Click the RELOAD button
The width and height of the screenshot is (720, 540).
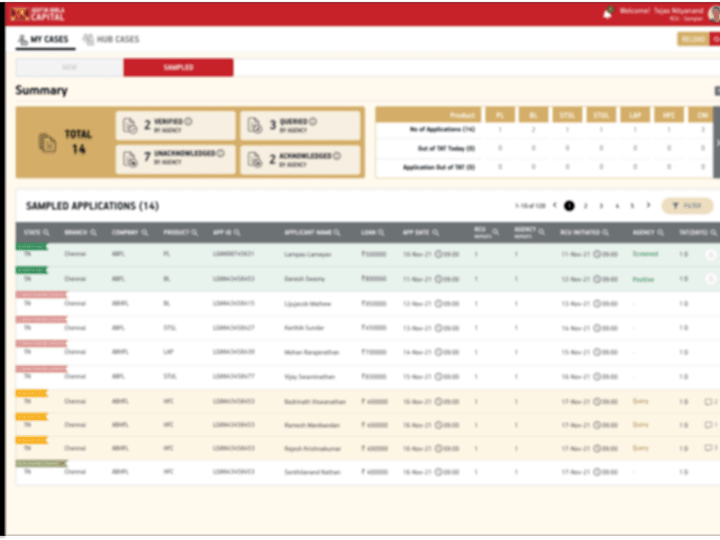[x=693, y=39]
